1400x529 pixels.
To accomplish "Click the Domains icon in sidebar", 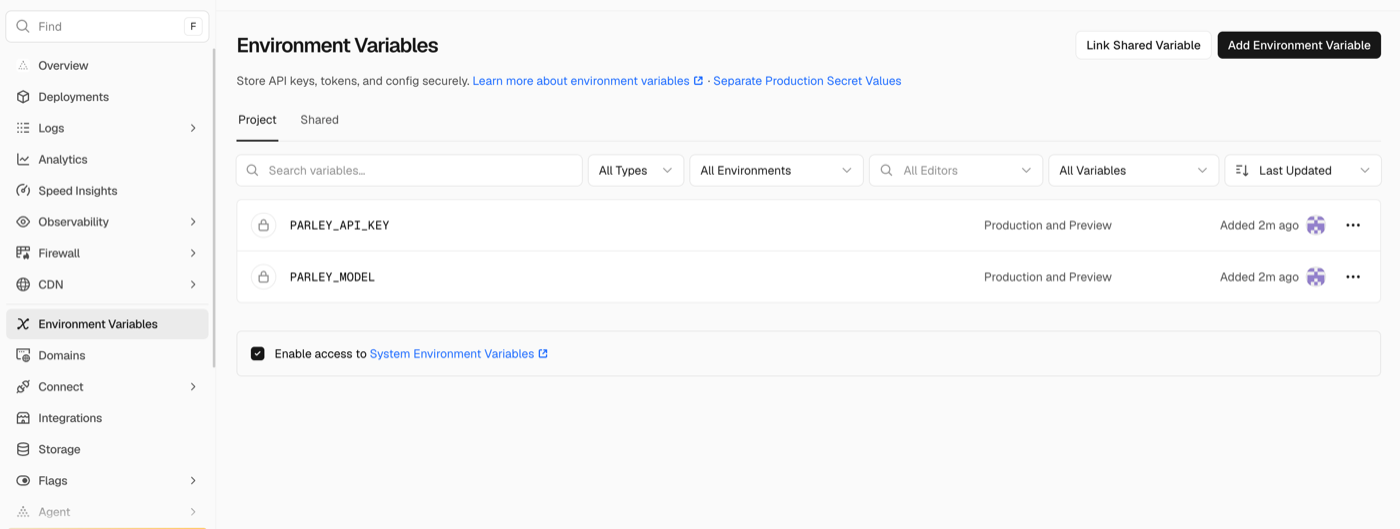I will pyautogui.click(x=23, y=355).
